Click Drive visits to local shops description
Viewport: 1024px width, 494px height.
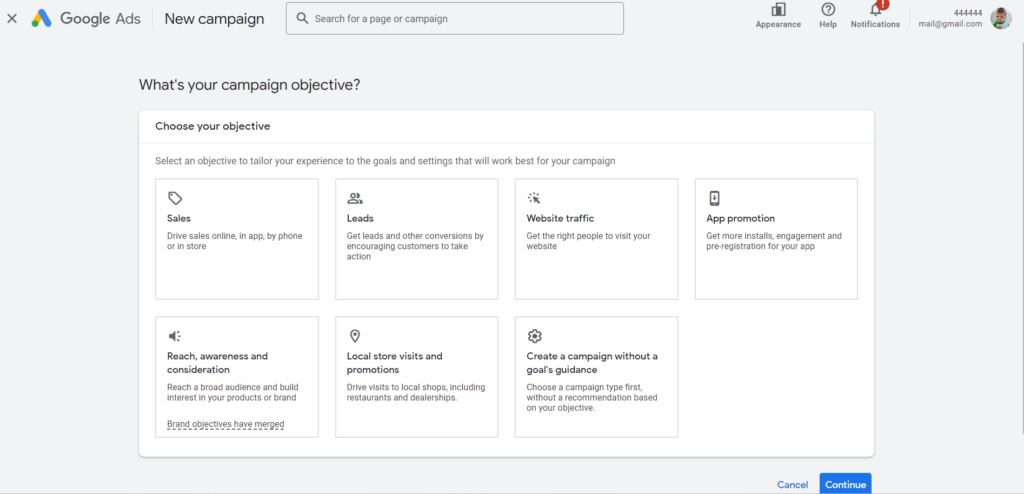coord(416,392)
